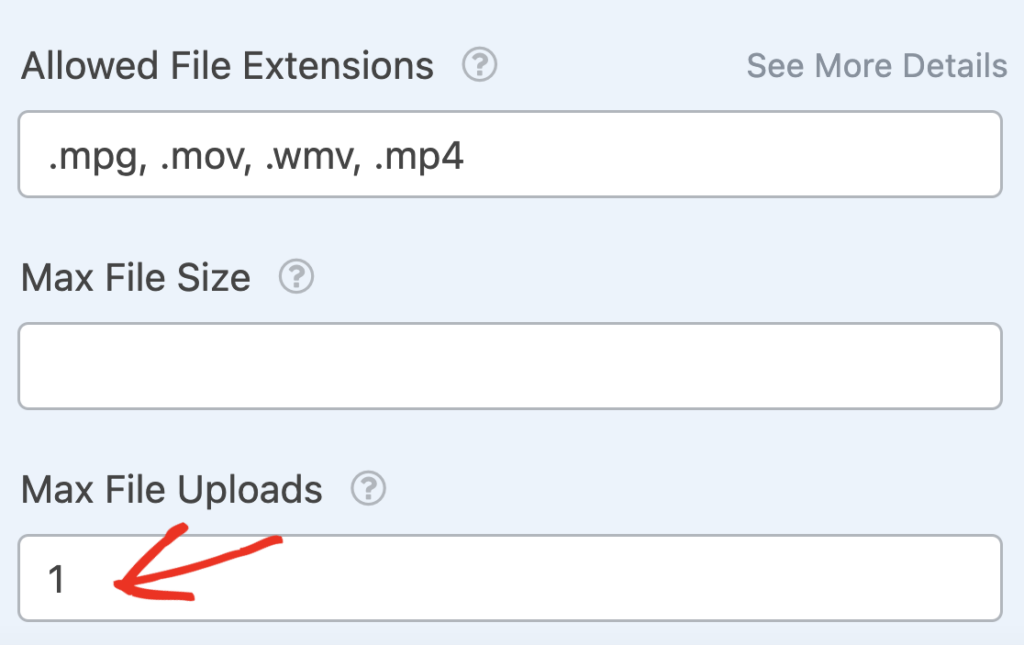Click the question mark beside Allowed File Extensions
This screenshot has height=645, width=1024.
coord(480,65)
